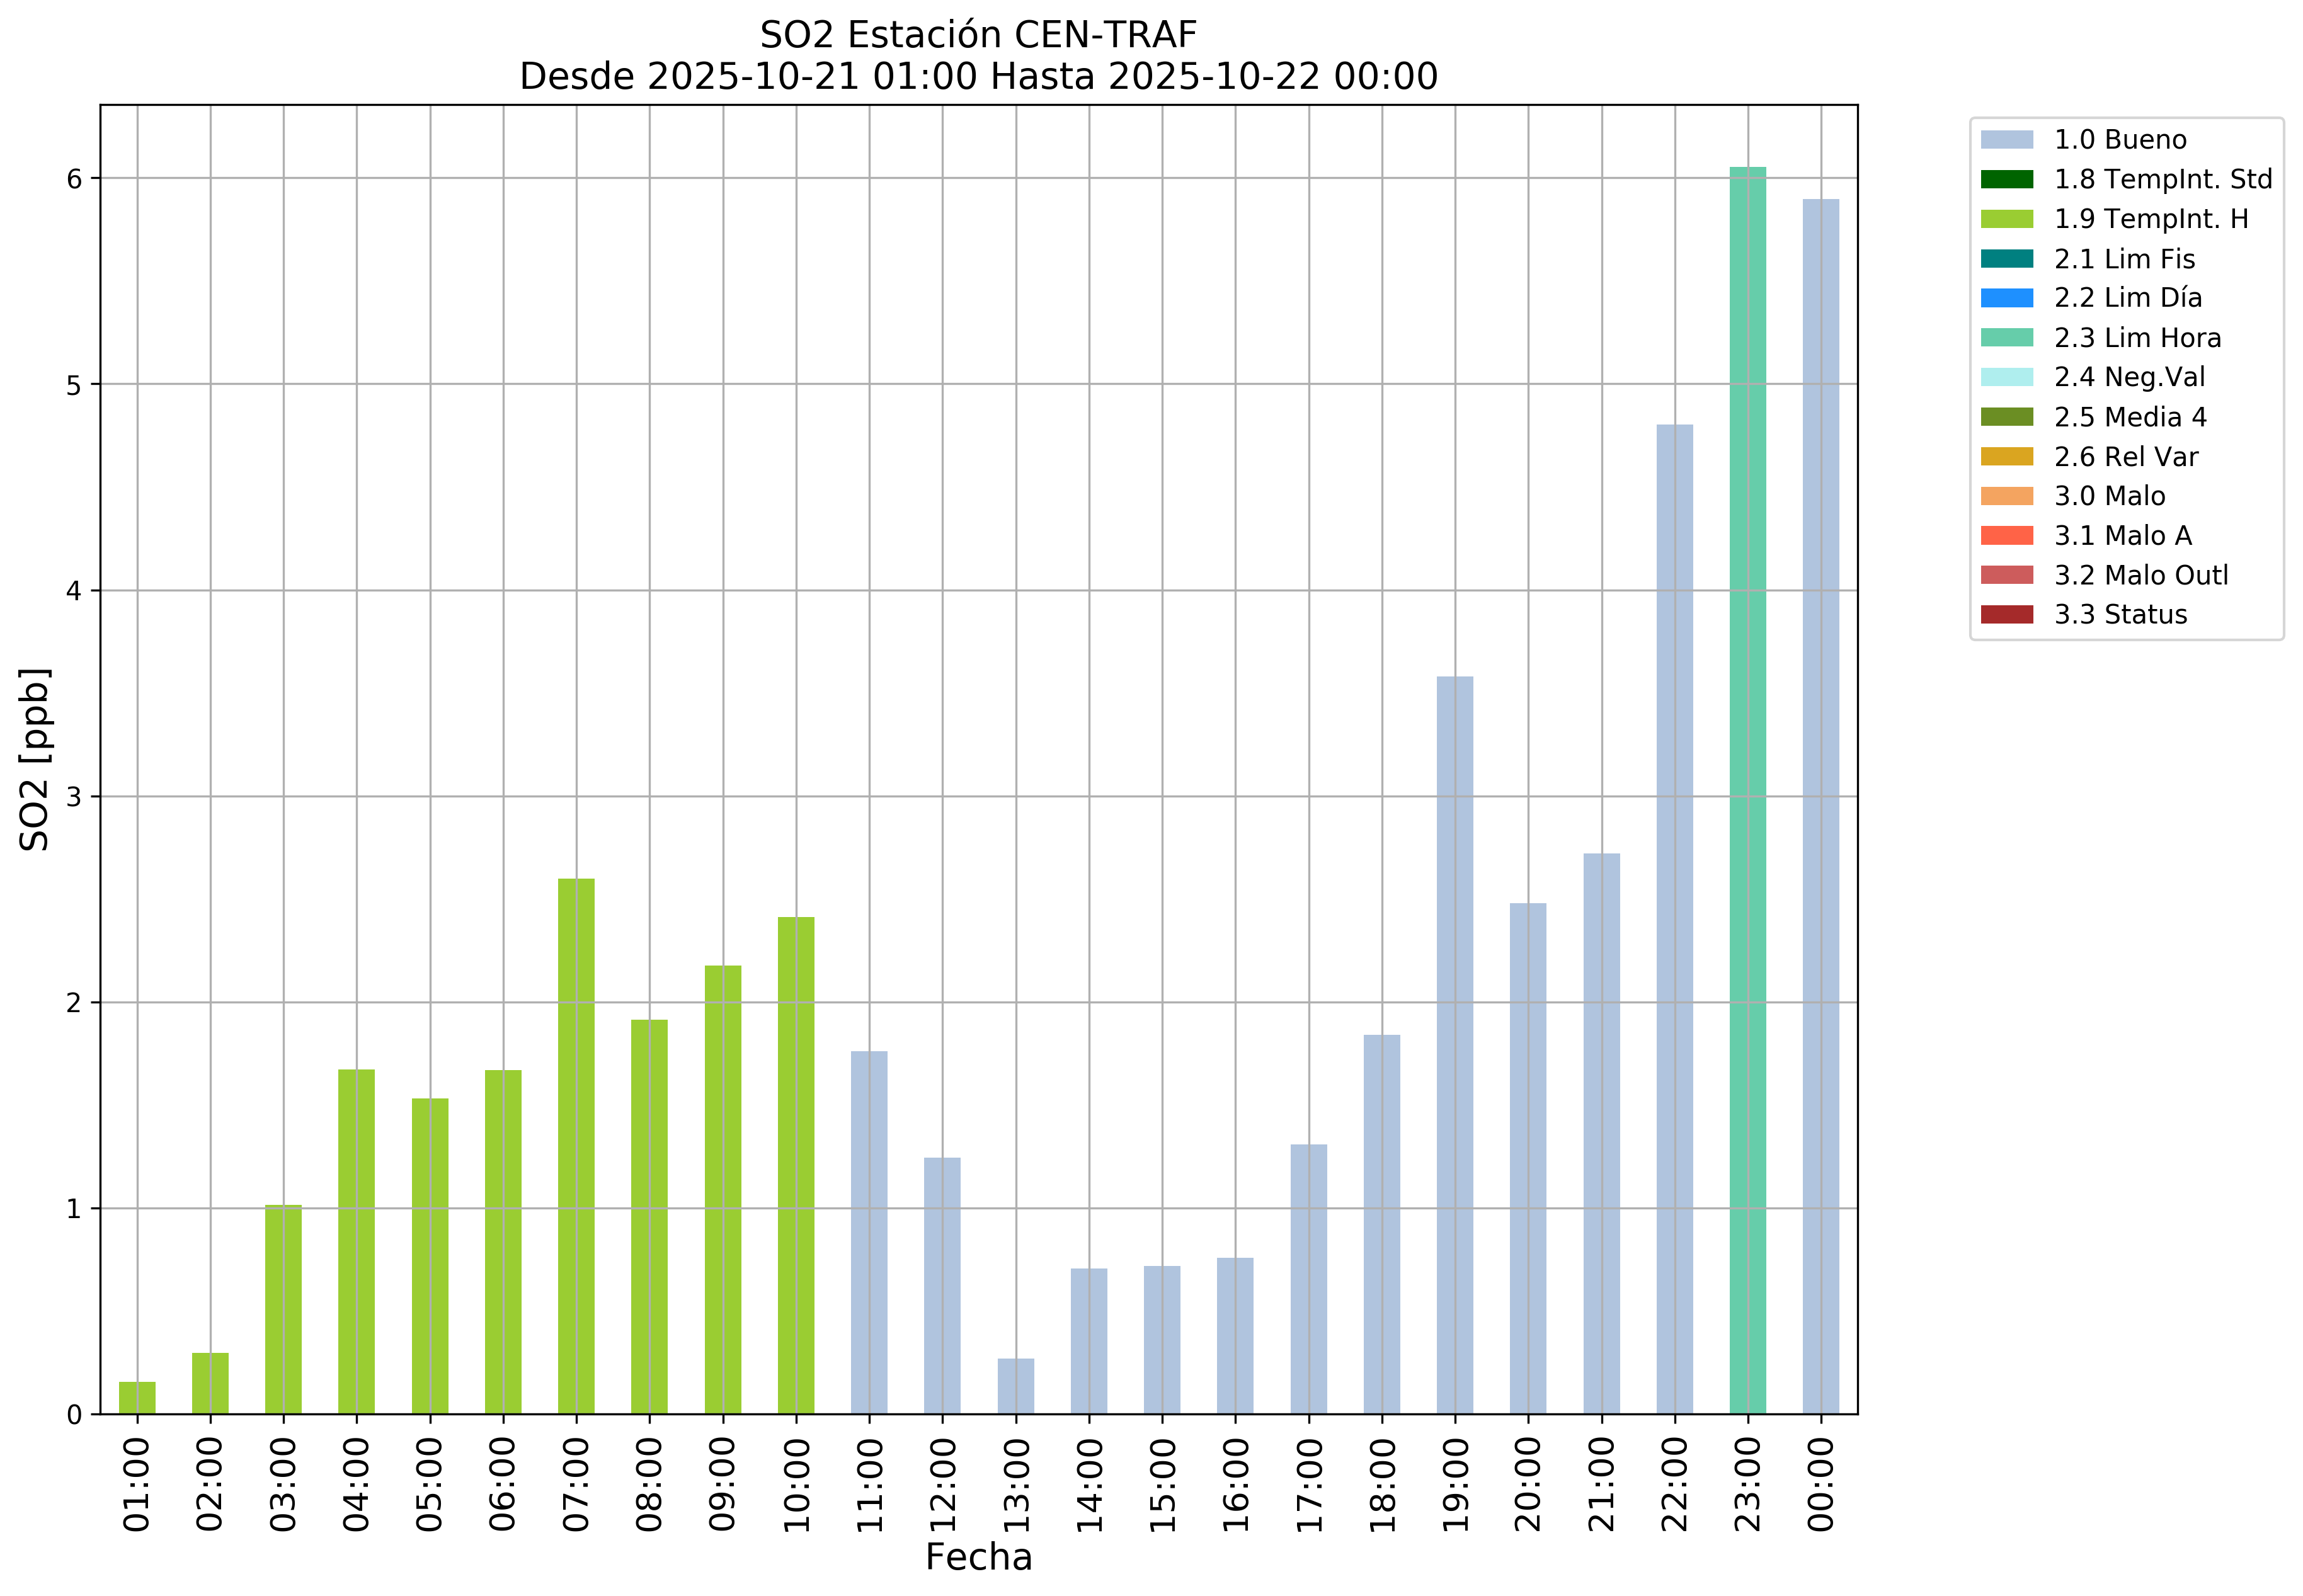Click the 1.9 TempInt. H legend swatch

tap(2006, 219)
